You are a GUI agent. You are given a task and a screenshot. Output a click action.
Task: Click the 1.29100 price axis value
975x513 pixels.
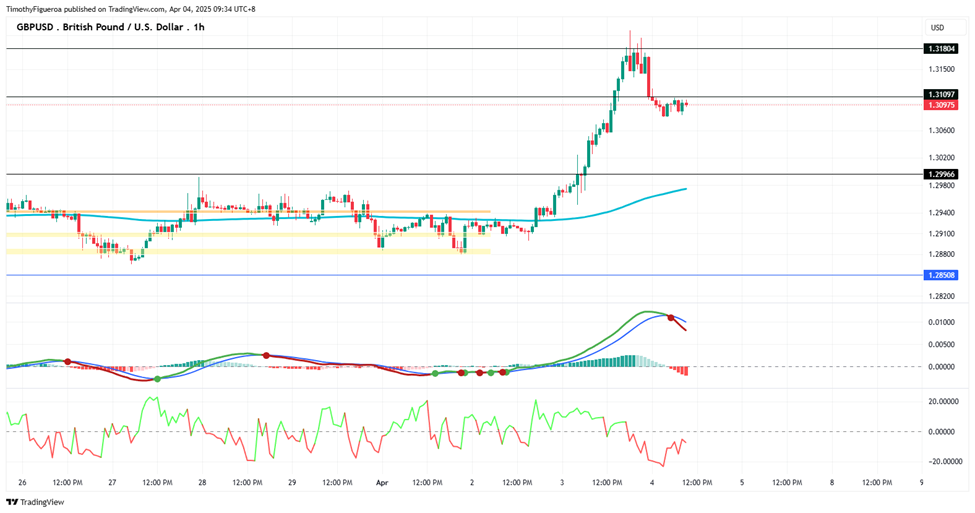(941, 234)
